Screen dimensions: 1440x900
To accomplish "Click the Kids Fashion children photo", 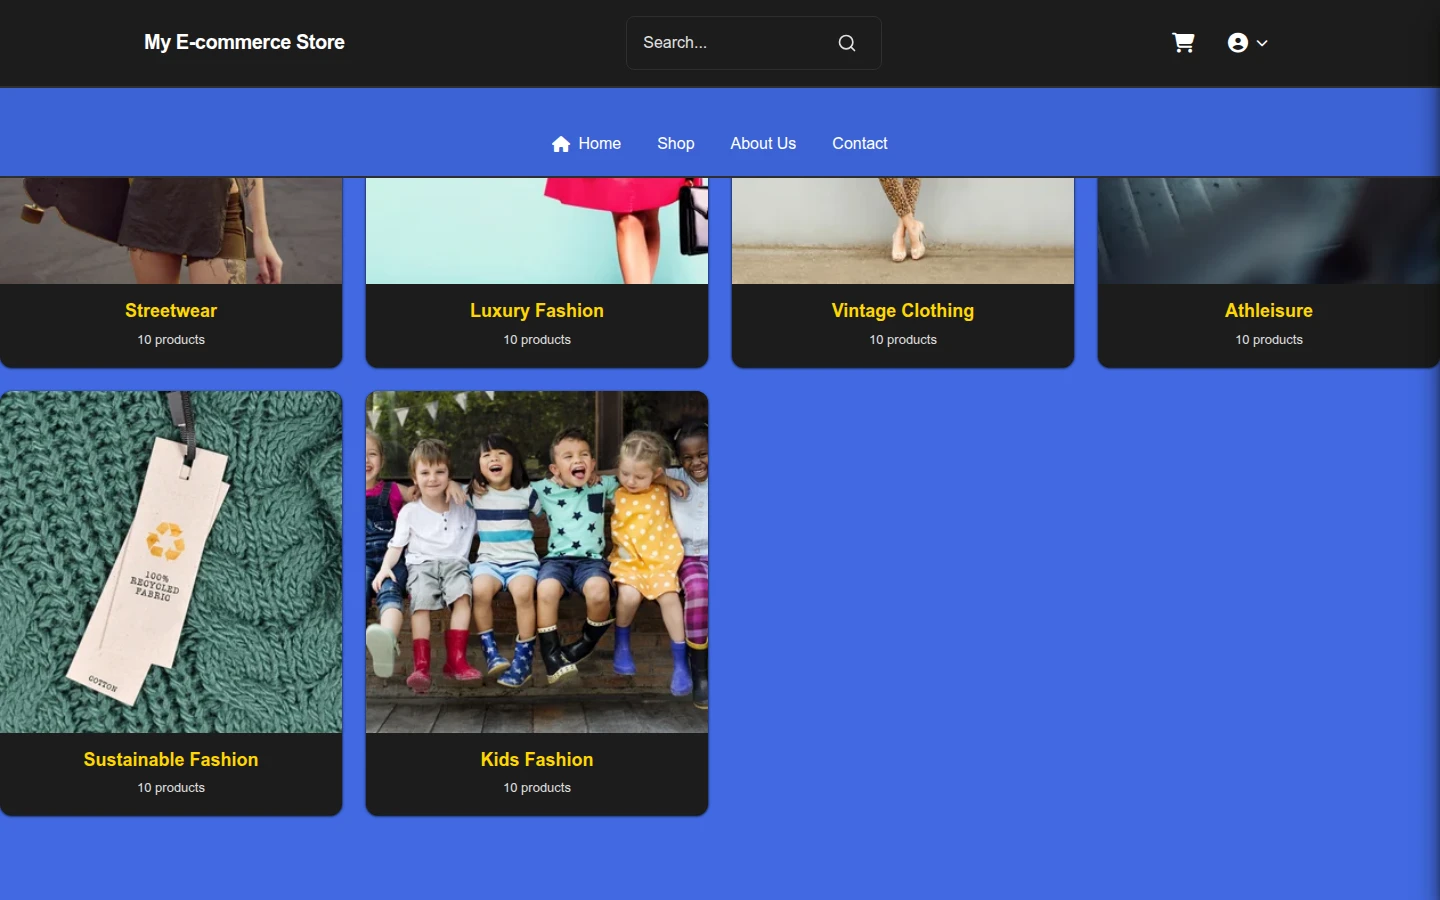I will click(537, 562).
